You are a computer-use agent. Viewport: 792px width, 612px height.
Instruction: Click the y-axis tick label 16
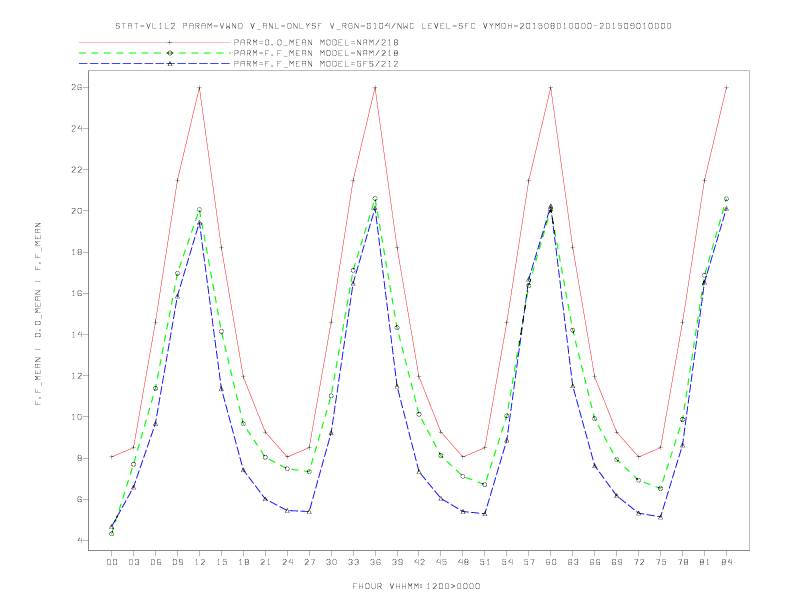(x=76, y=293)
